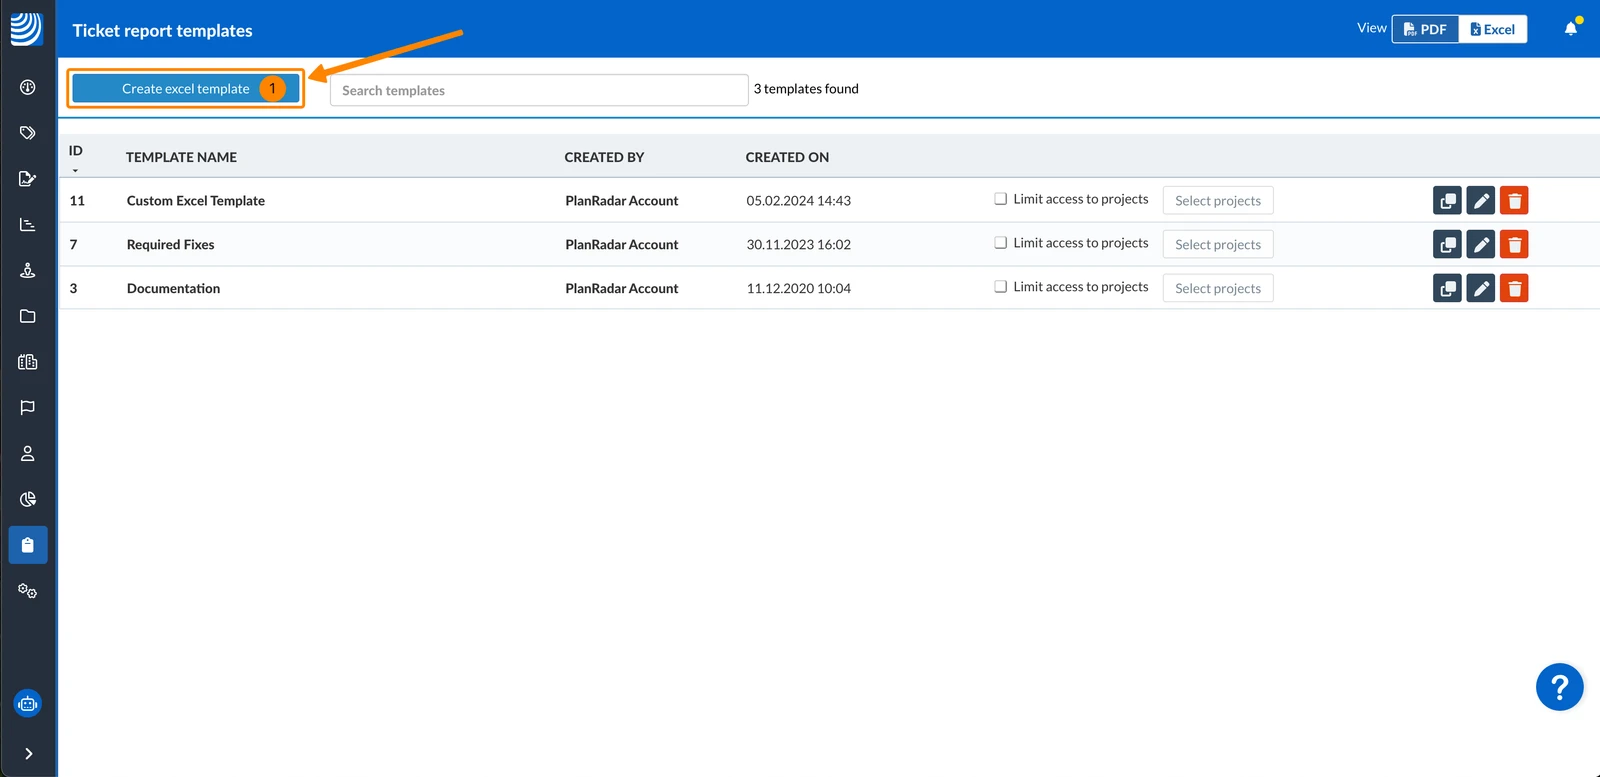Open the user person icon in sidebar
The height and width of the screenshot is (777, 1600).
(28, 453)
